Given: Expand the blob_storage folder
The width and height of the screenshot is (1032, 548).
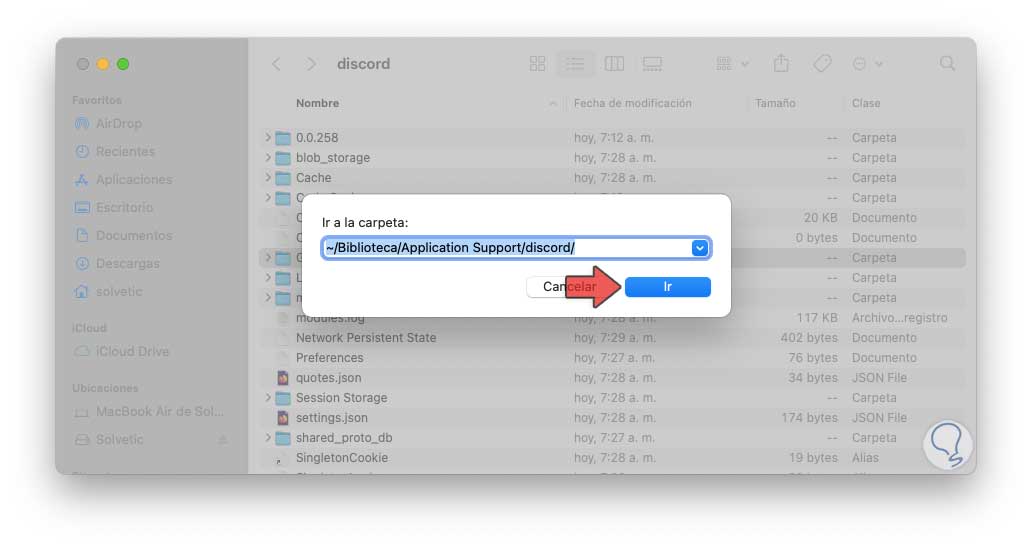Looking at the screenshot, I should pyautogui.click(x=268, y=157).
